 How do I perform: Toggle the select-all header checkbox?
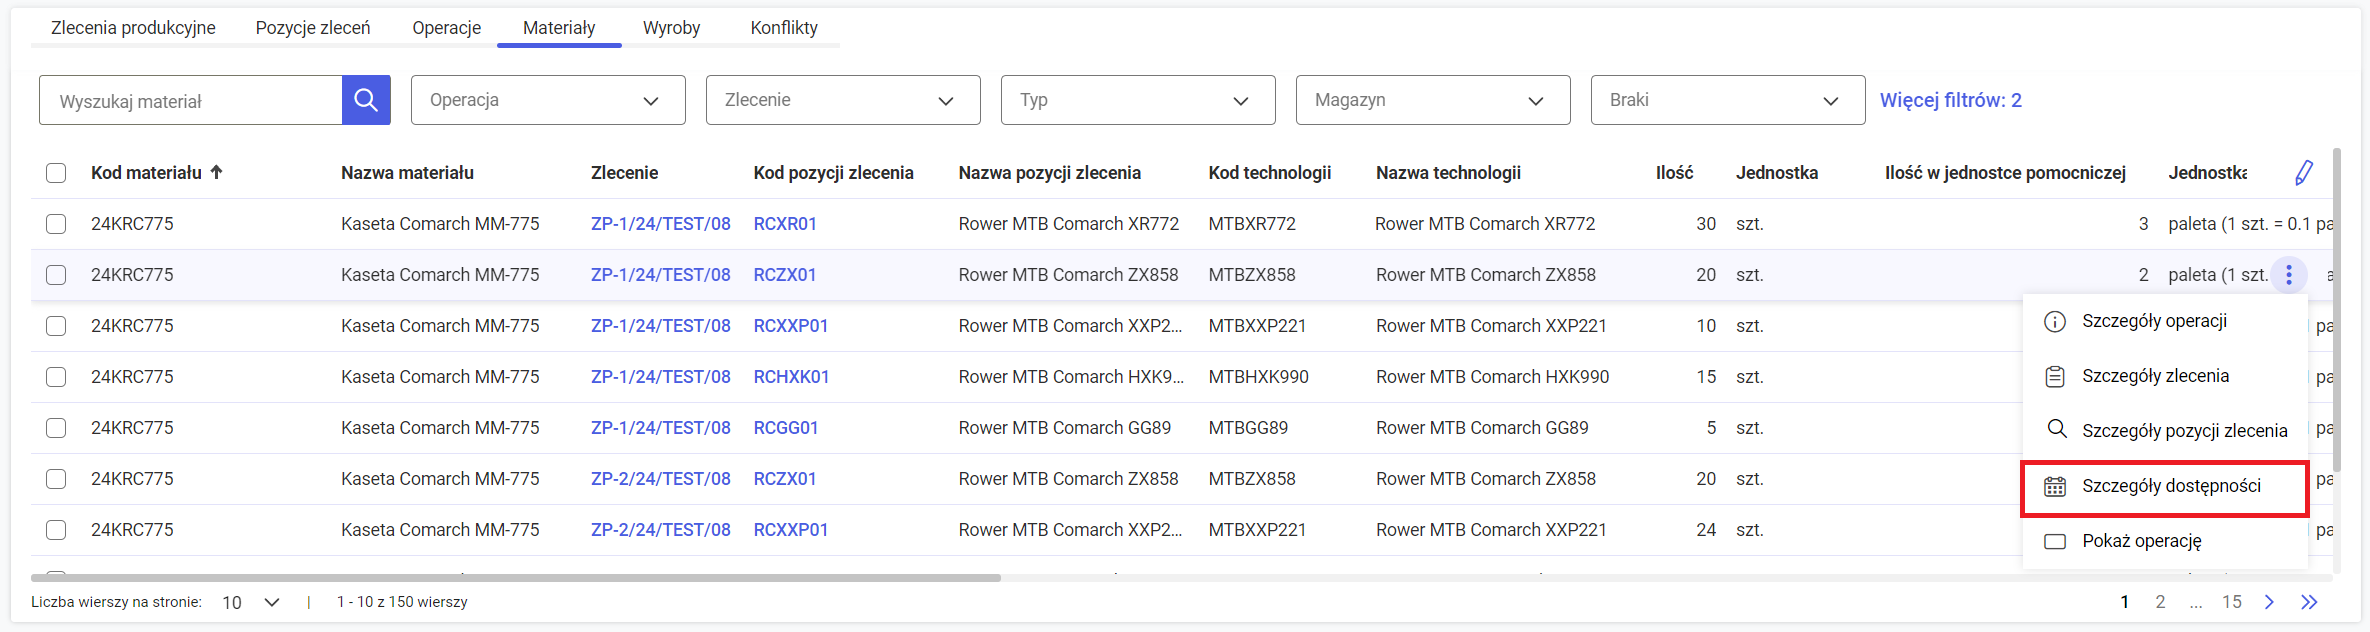(x=56, y=173)
